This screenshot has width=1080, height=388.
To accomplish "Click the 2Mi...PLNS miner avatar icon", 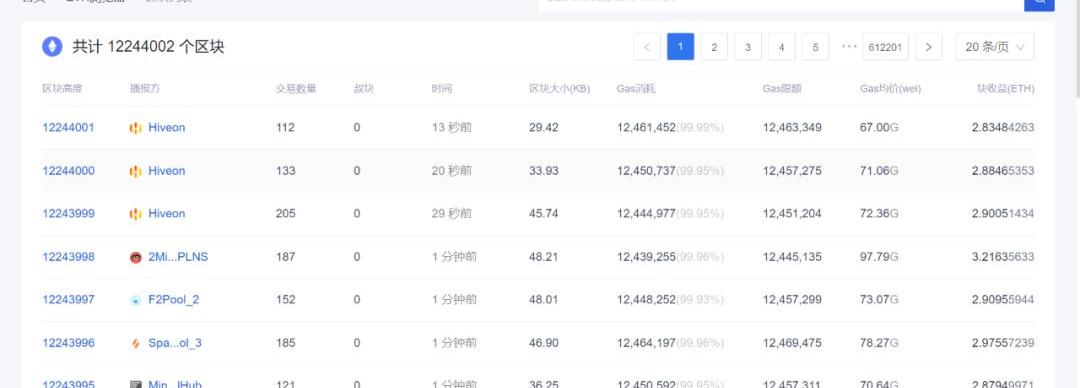I will click(136, 257).
